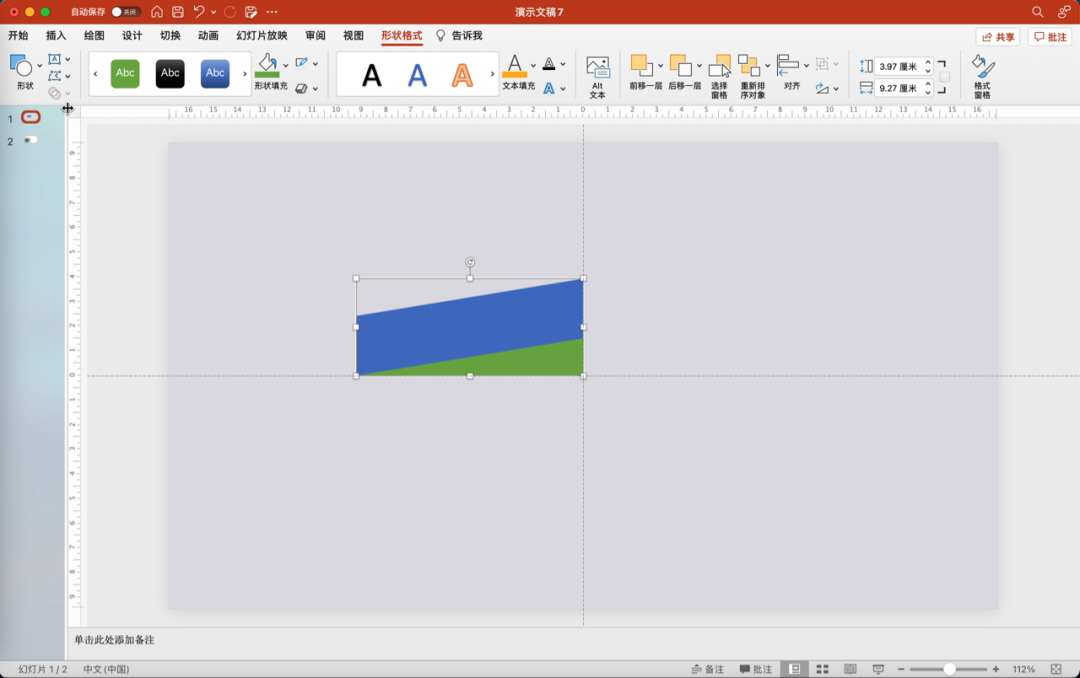Open the 形状填充 color dropdown arrow
This screenshot has height=678, width=1080.
pos(286,65)
